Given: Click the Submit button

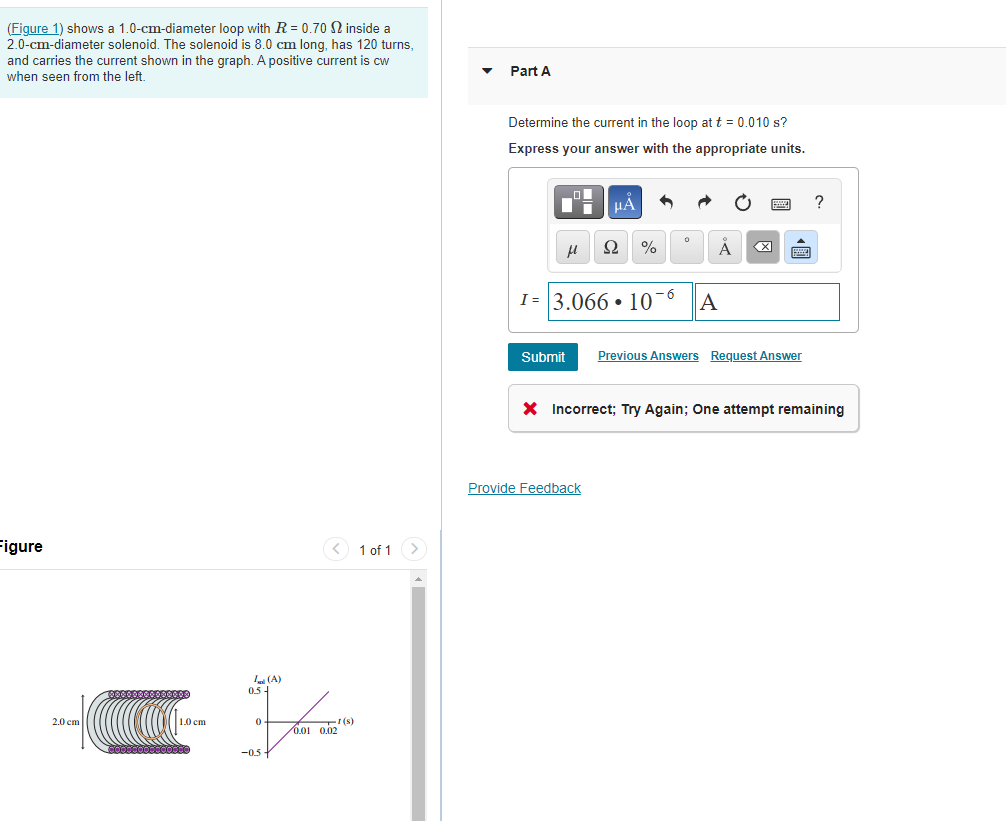Looking at the screenshot, I should click(542, 356).
